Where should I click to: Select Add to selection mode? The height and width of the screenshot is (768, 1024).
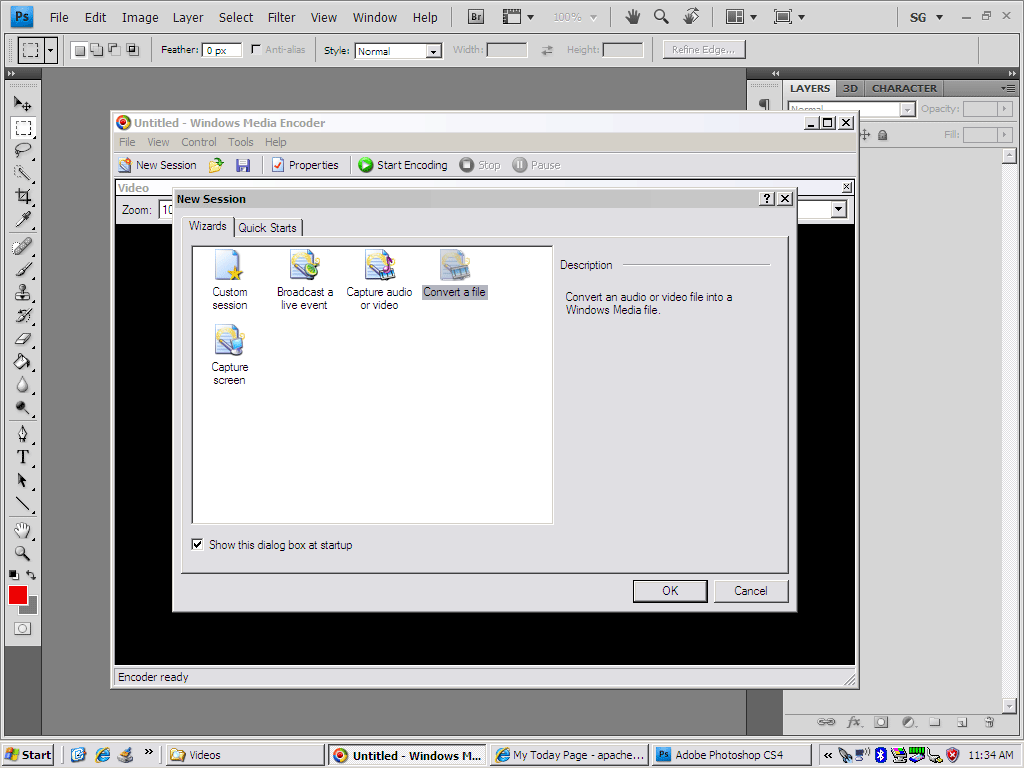[x=97, y=50]
